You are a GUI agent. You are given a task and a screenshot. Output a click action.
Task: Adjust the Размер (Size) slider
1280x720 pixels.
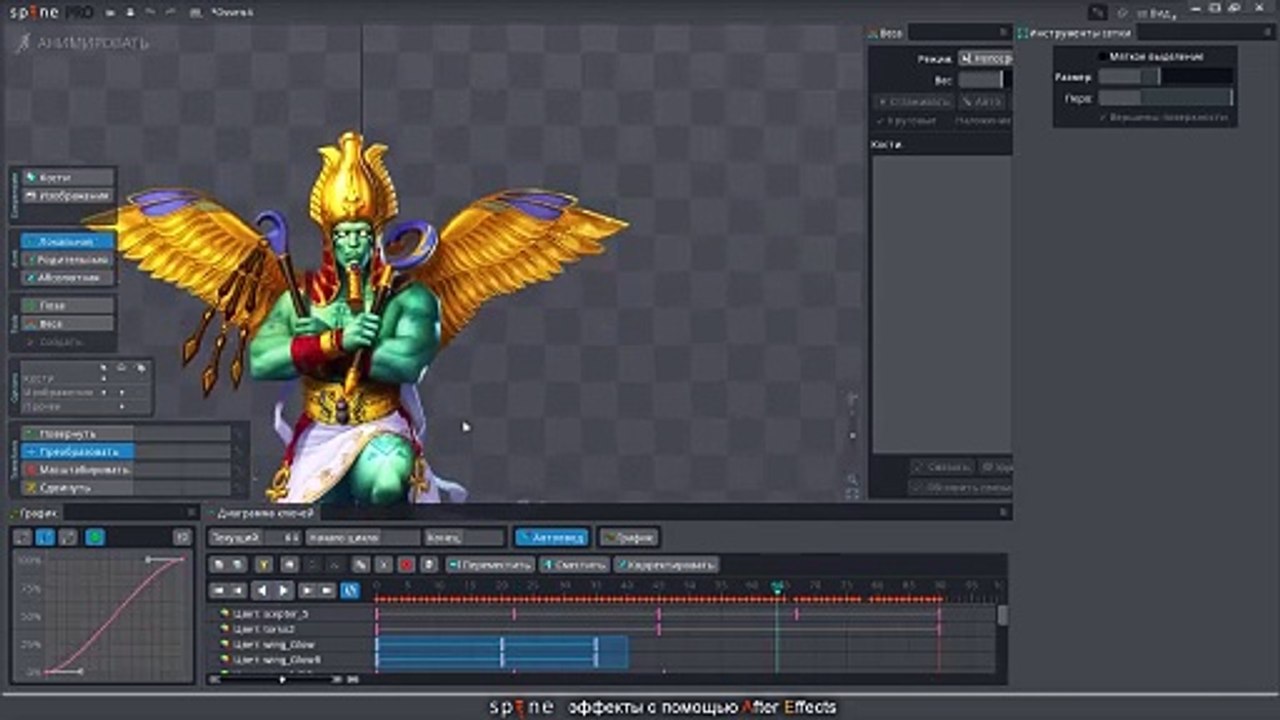click(1165, 76)
